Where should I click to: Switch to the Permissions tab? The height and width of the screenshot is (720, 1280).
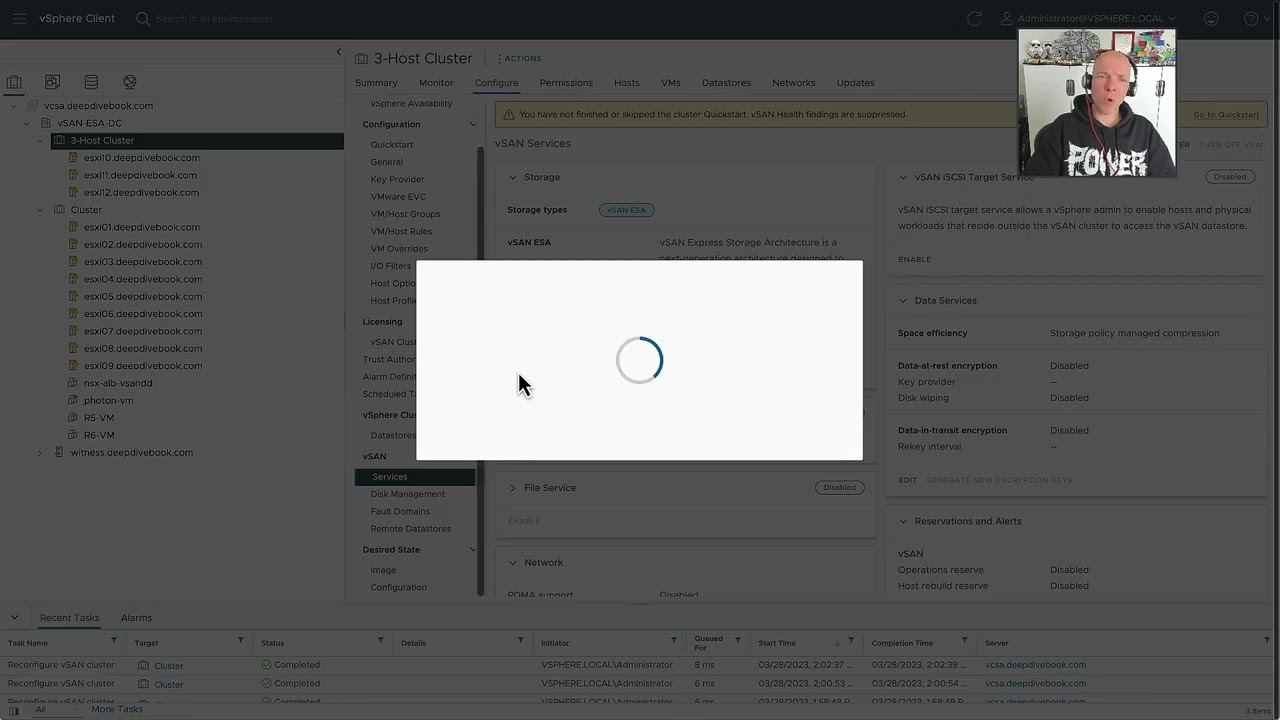pos(566,83)
